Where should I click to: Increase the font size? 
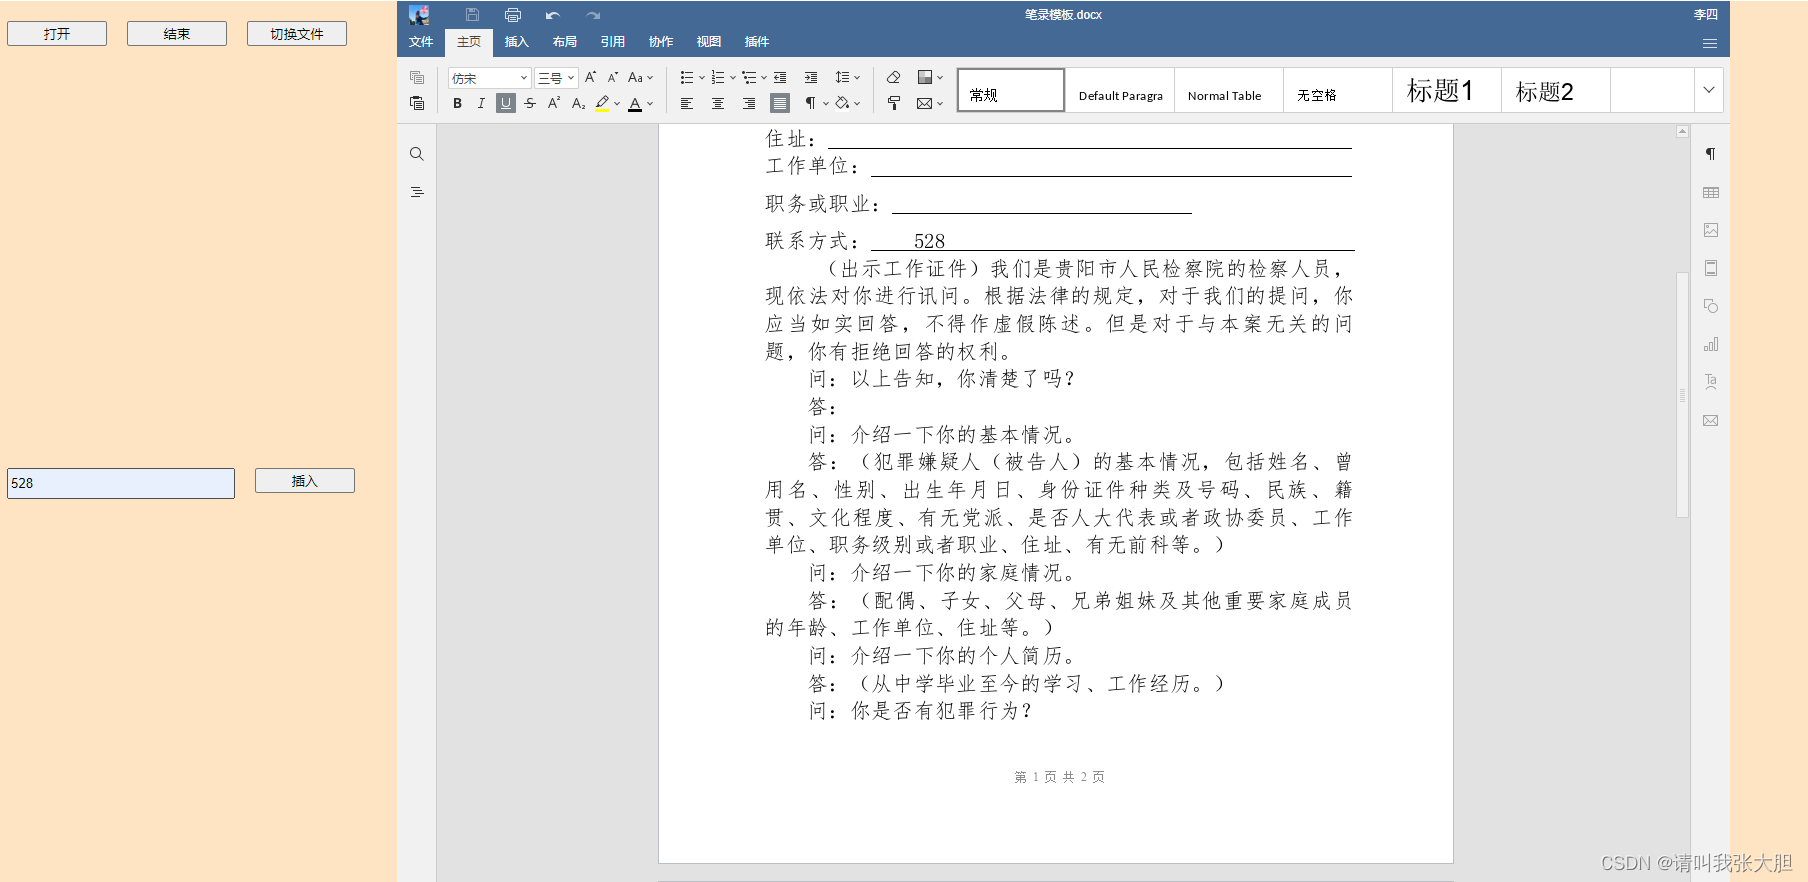coord(590,77)
